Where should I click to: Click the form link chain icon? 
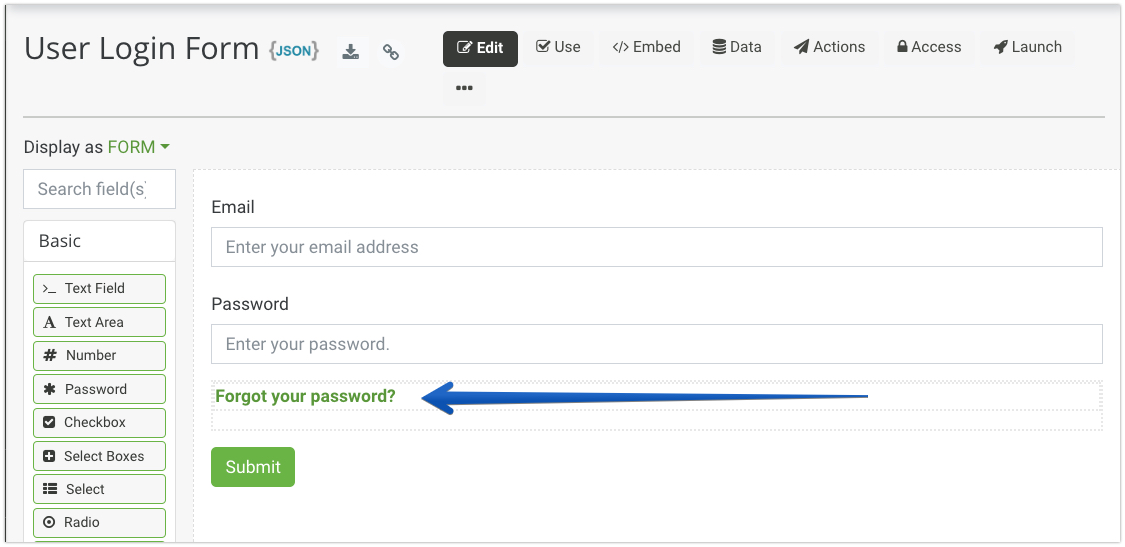tap(391, 52)
